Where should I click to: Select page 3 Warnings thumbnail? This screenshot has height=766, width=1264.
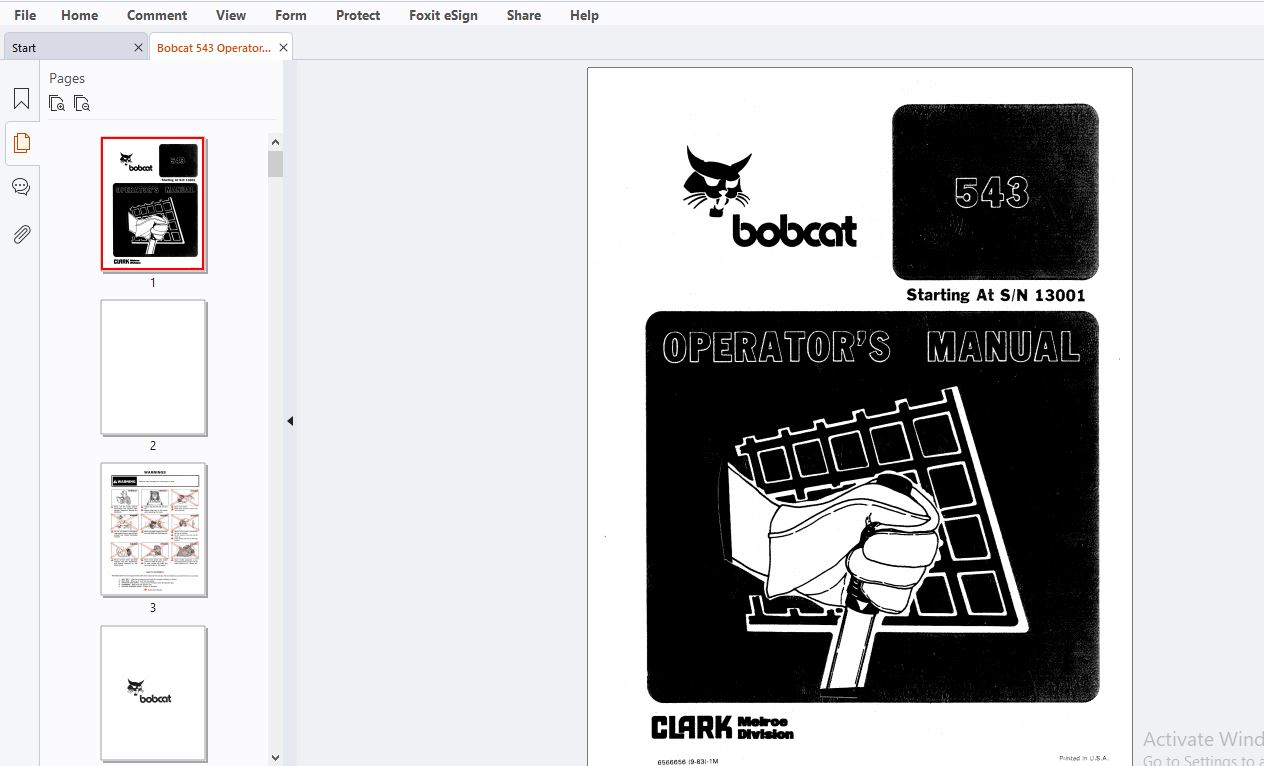point(153,529)
